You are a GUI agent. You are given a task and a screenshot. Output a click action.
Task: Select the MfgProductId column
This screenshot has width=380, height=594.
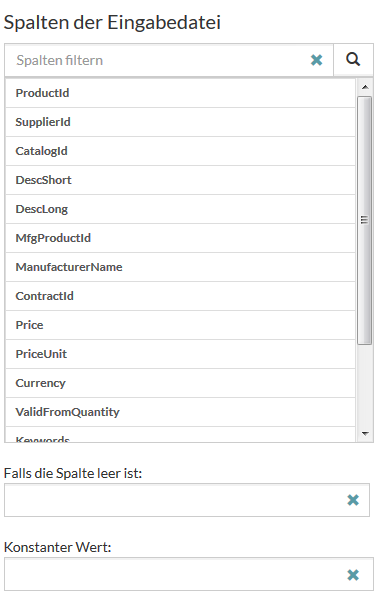point(180,238)
